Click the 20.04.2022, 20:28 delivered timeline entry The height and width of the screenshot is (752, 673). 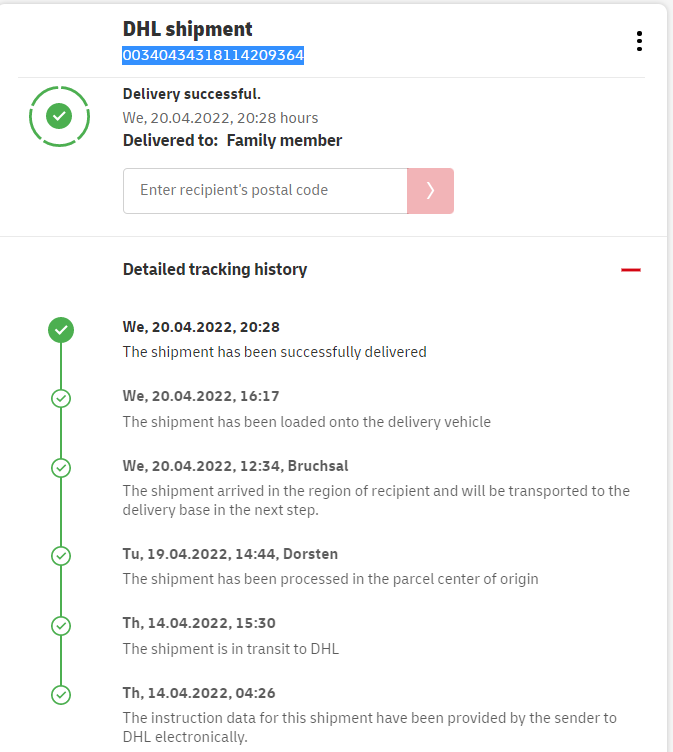point(201,327)
